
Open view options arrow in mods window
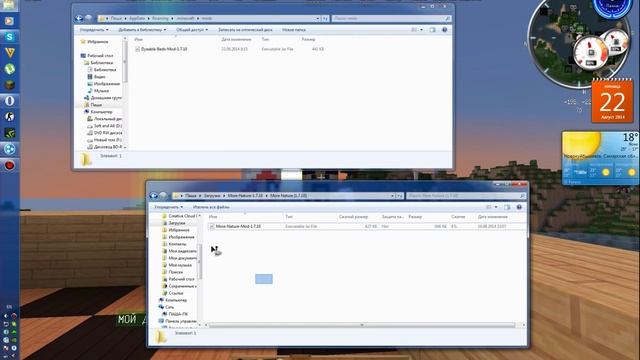tap(421, 30)
